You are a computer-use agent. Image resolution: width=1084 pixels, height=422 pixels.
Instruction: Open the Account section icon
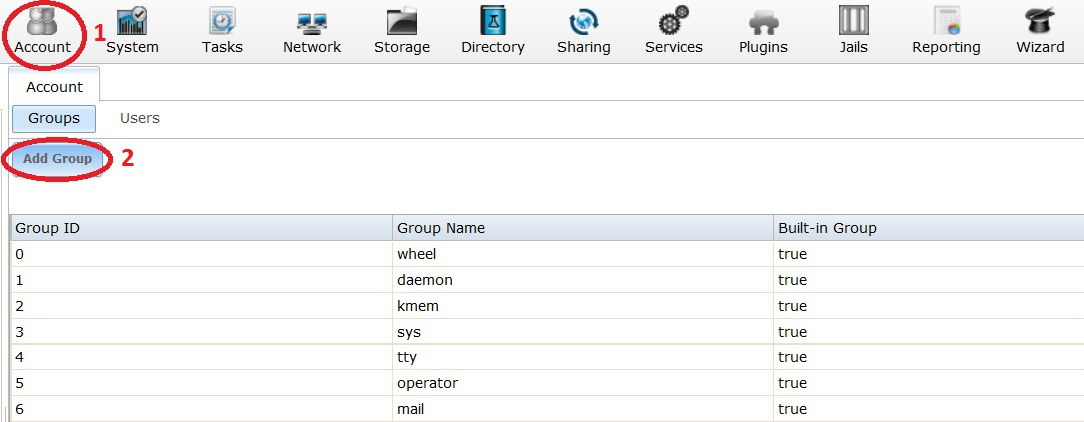[42, 22]
